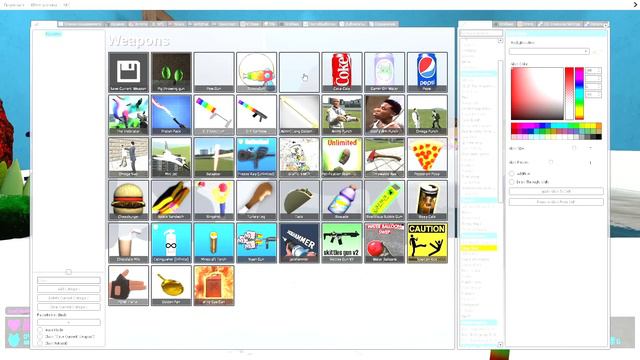Click the red alpha gradient strip

(569, 93)
